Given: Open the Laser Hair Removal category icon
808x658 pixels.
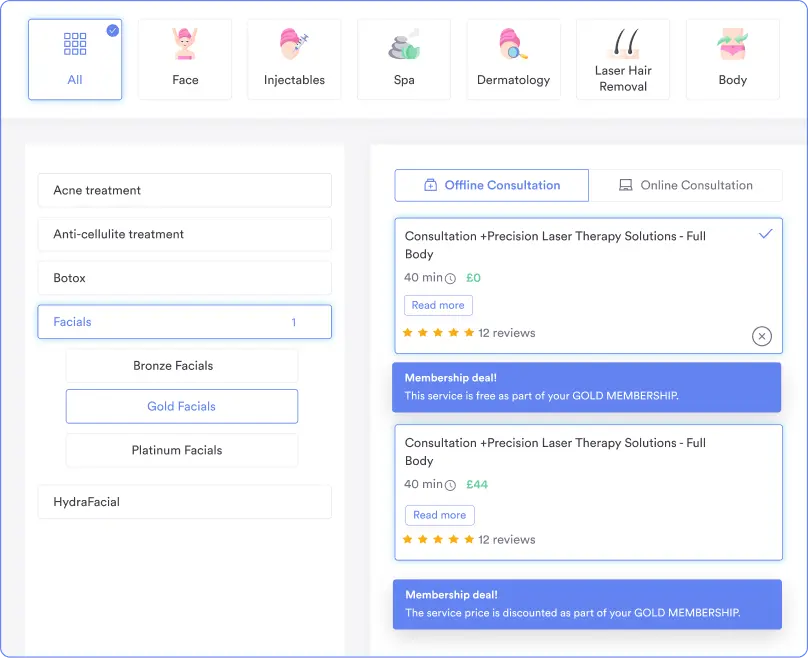Looking at the screenshot, I should click(623, 42).
